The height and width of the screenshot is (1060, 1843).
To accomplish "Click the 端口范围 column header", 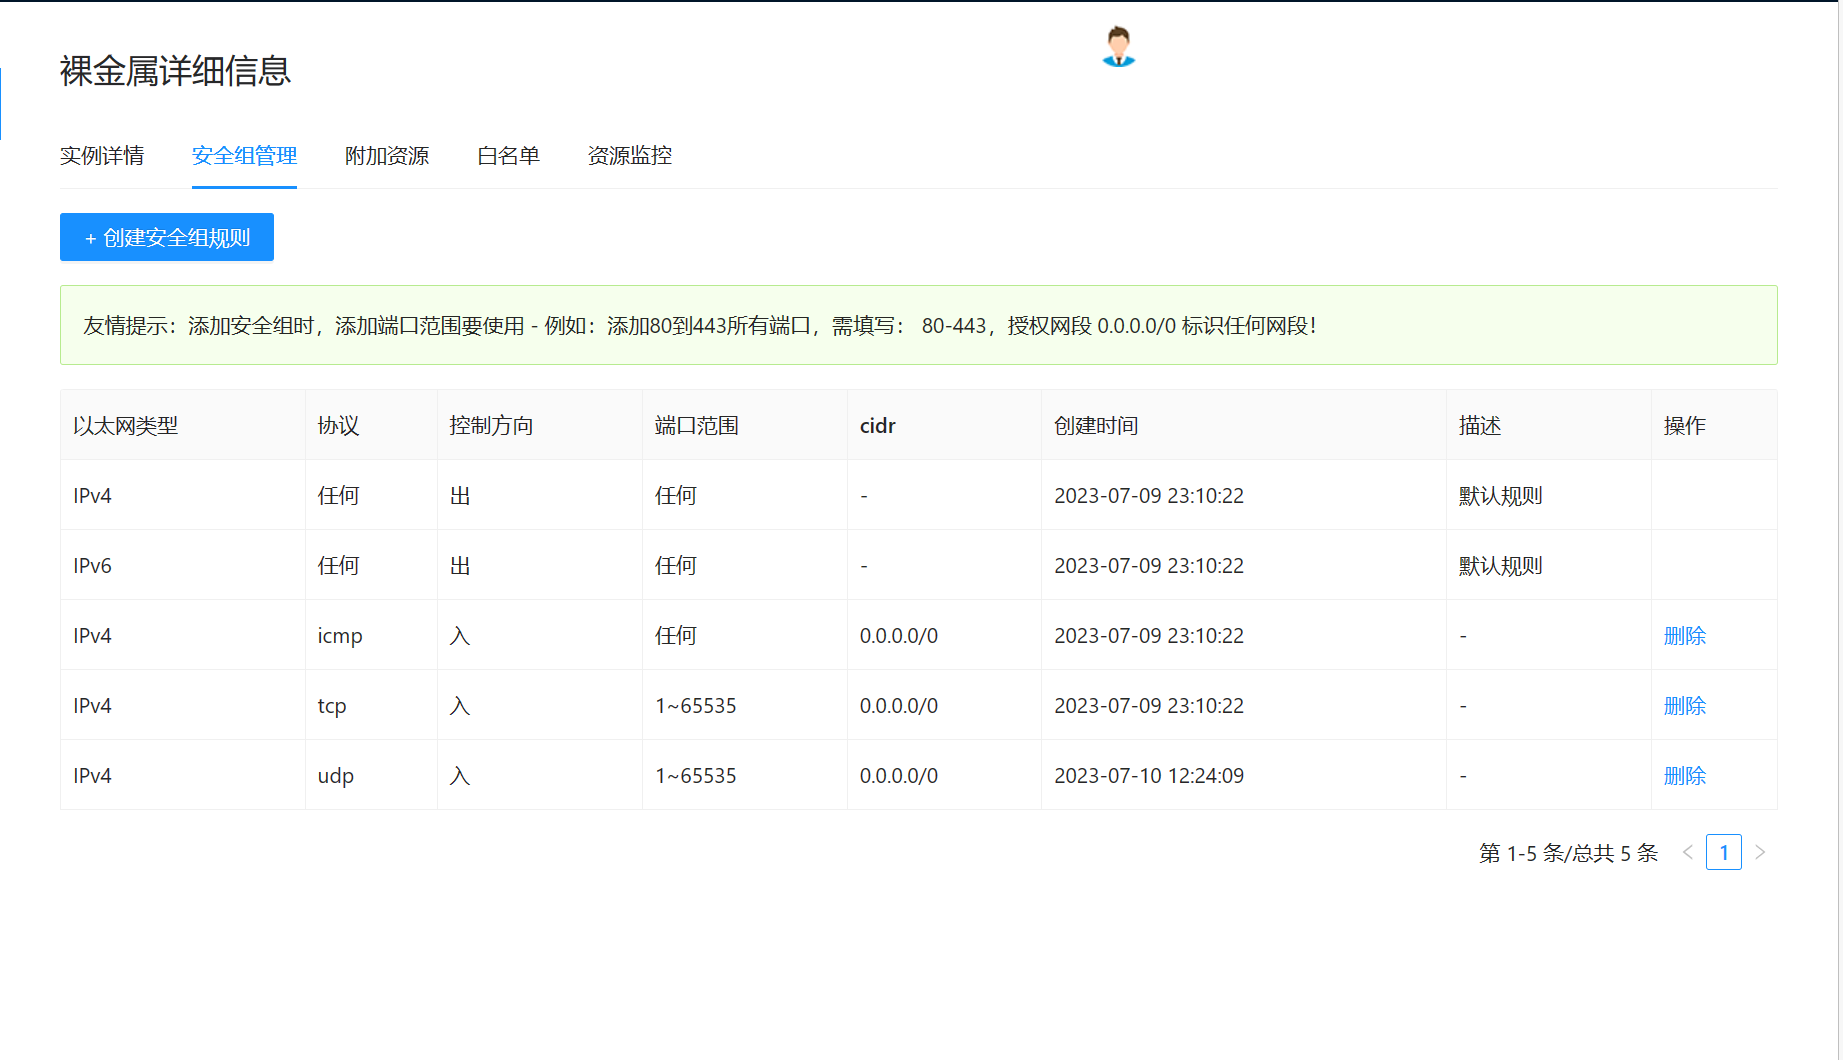I will point(696,426).
